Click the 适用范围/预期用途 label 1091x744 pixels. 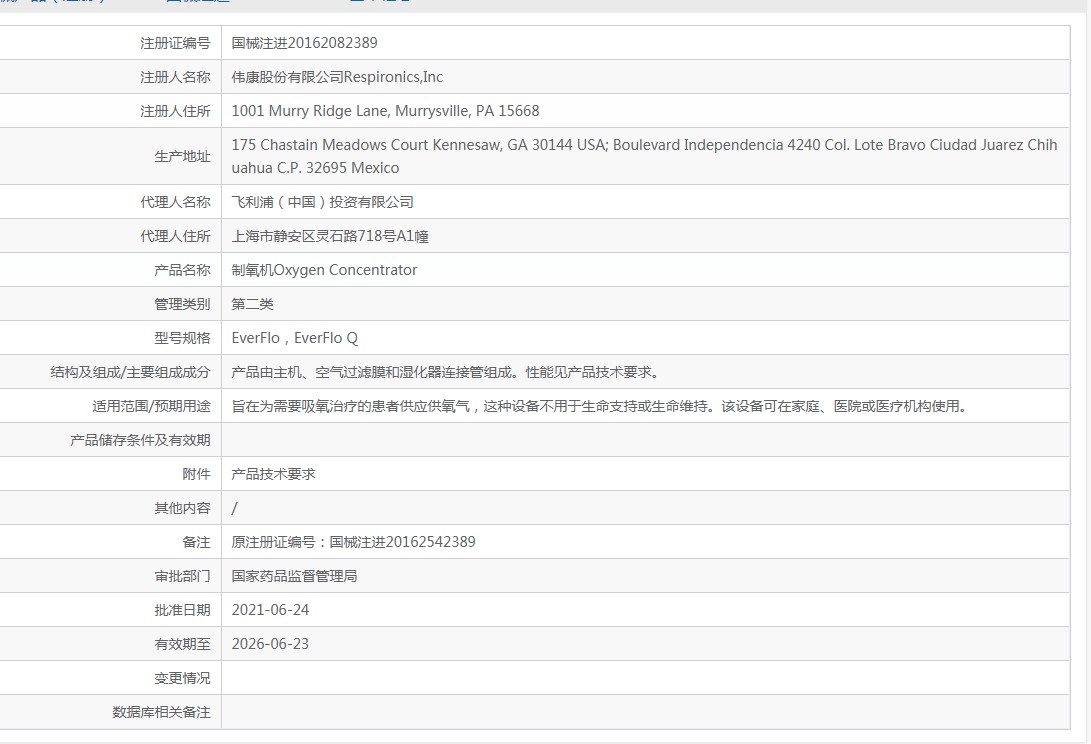[151, 406]
